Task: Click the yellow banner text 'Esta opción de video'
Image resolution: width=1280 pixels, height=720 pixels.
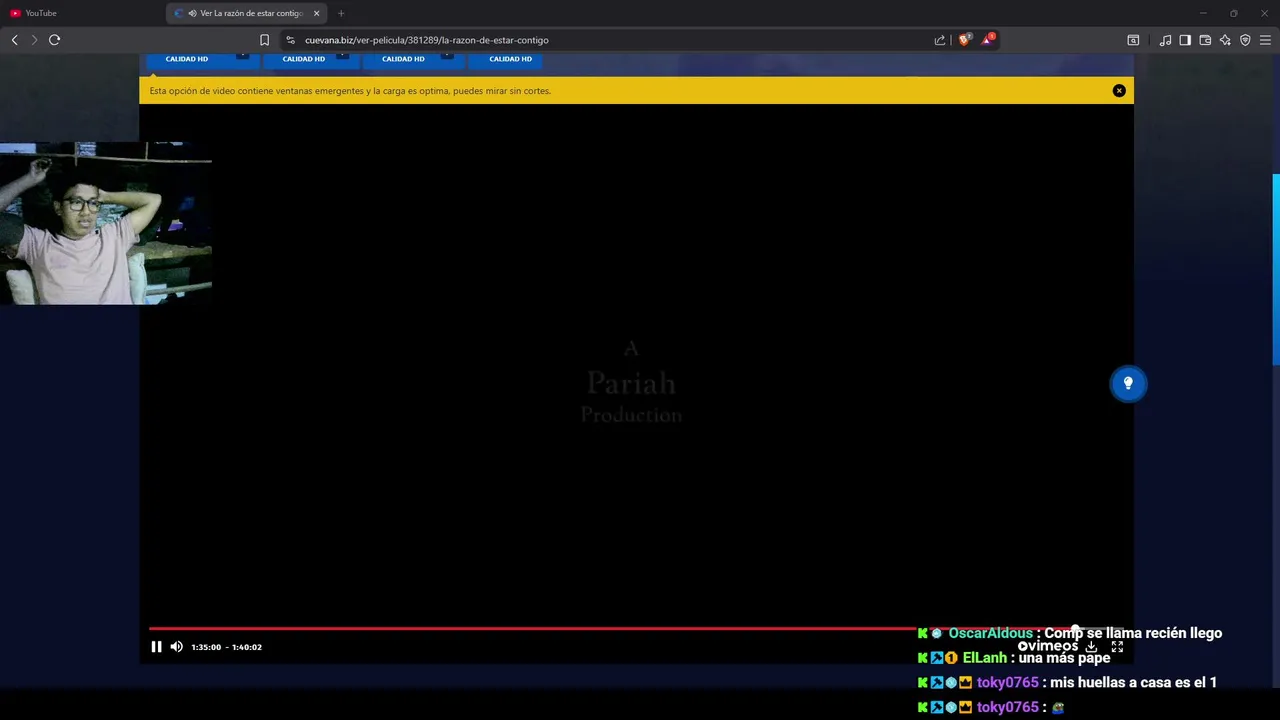Action: coord(350,91)
